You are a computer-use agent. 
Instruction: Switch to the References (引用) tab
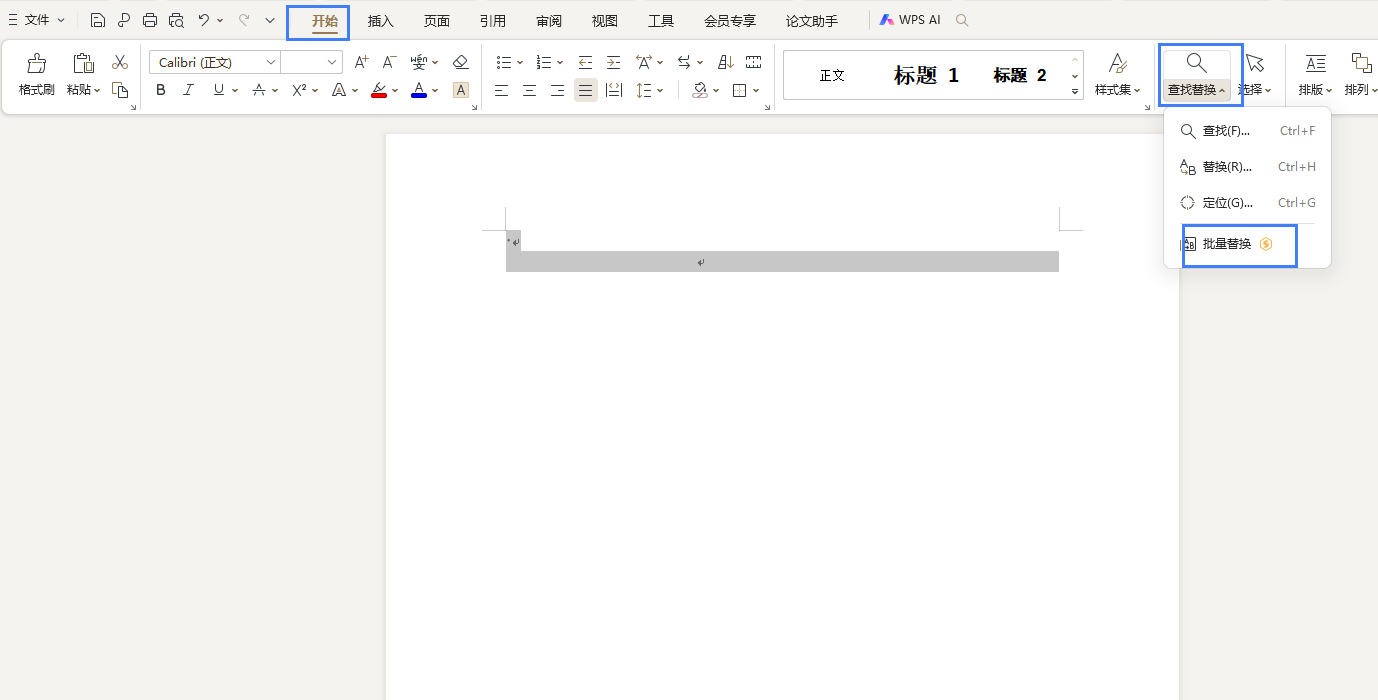point(493,21)
